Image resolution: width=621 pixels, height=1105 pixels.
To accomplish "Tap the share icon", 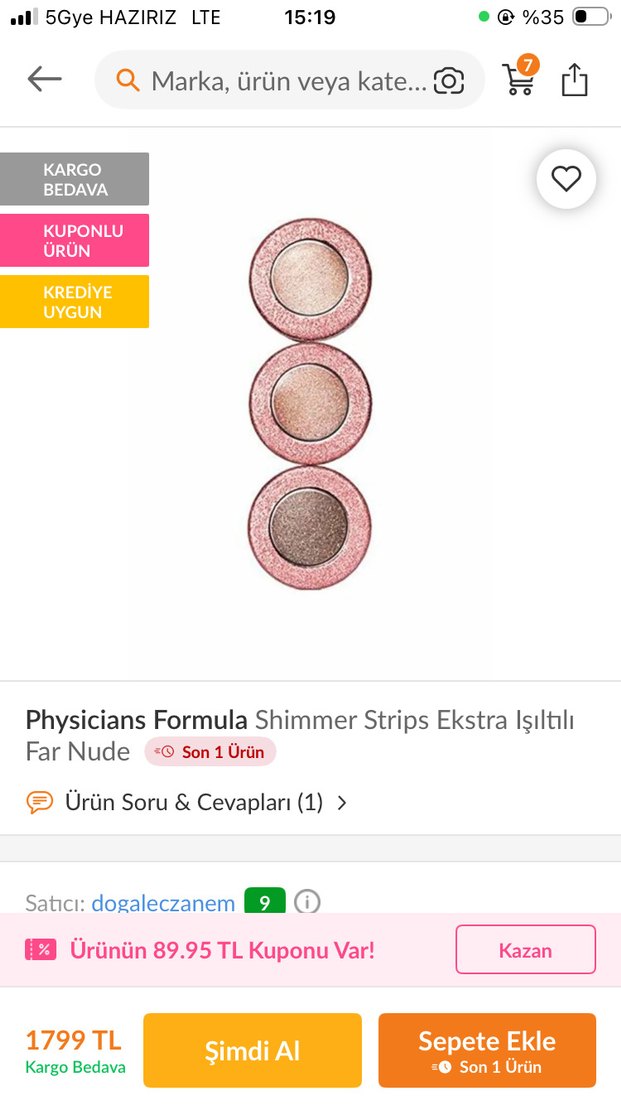I will click(x=574, y=80).
